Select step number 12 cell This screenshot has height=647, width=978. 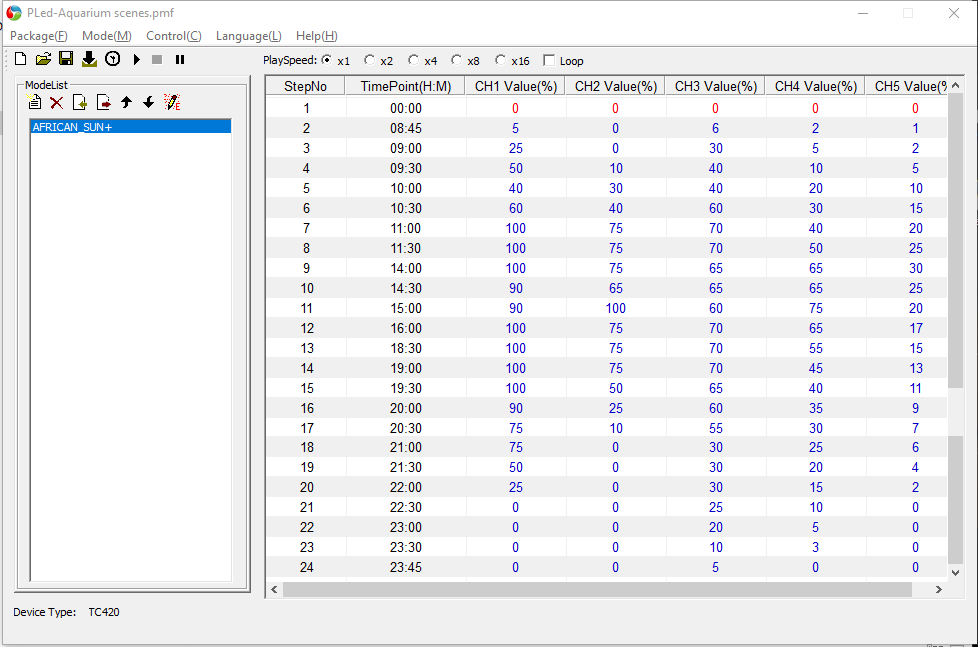pyautogui.click(x=306, y=328)
